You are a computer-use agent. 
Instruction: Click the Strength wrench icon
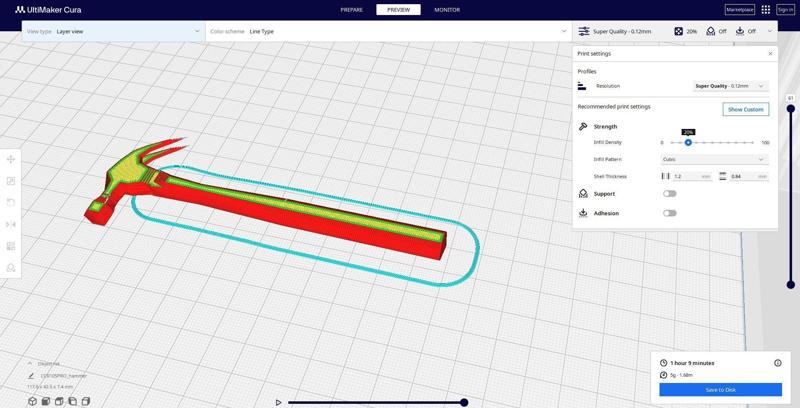583,126
